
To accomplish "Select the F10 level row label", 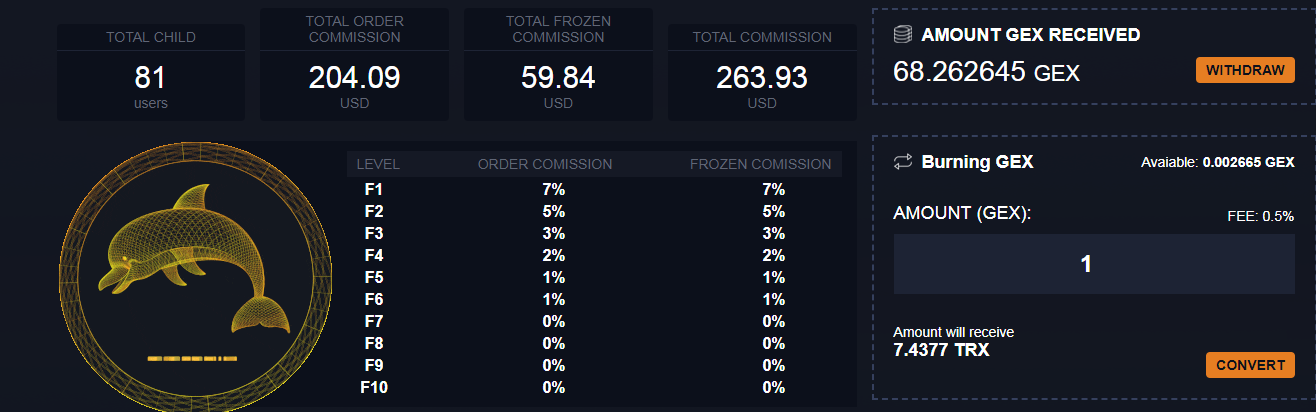I will 374,387.
